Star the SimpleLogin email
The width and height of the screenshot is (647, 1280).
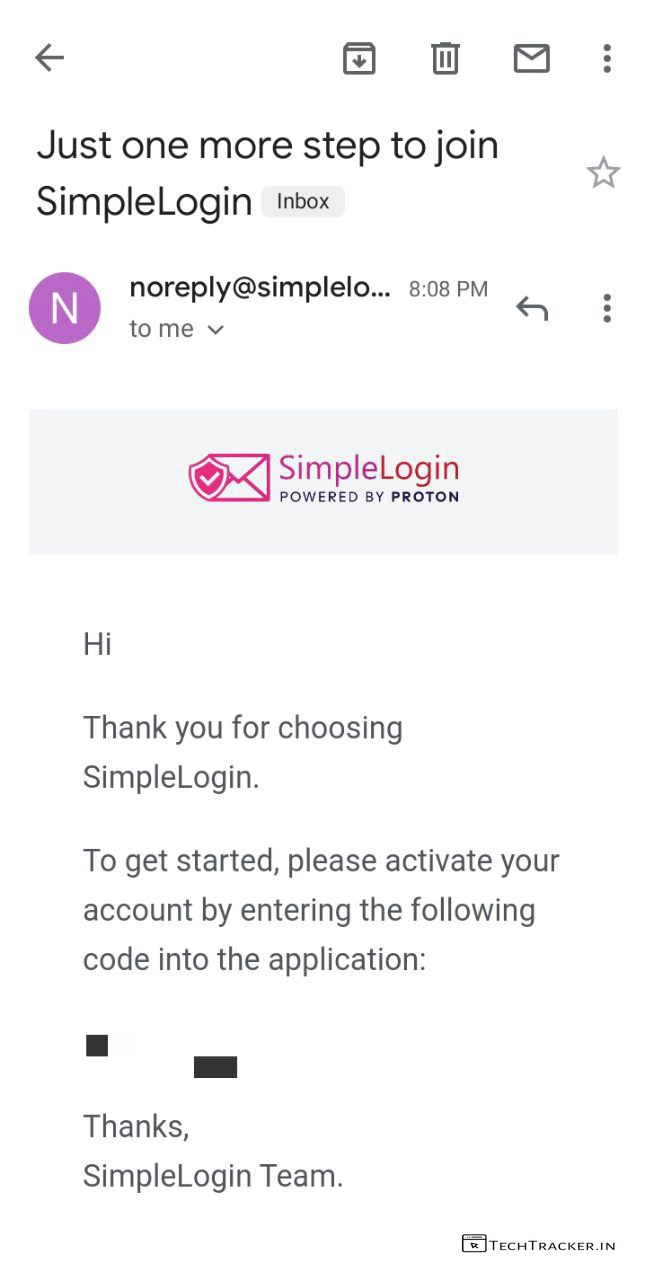tap(603, 174)
